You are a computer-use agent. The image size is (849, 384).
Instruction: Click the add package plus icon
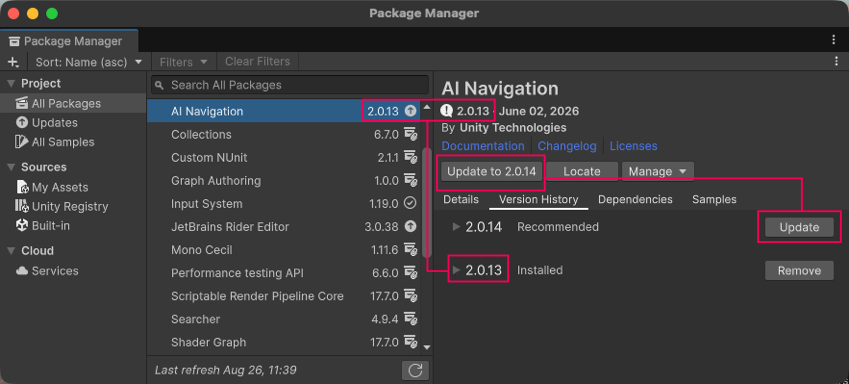pos(13,62)
